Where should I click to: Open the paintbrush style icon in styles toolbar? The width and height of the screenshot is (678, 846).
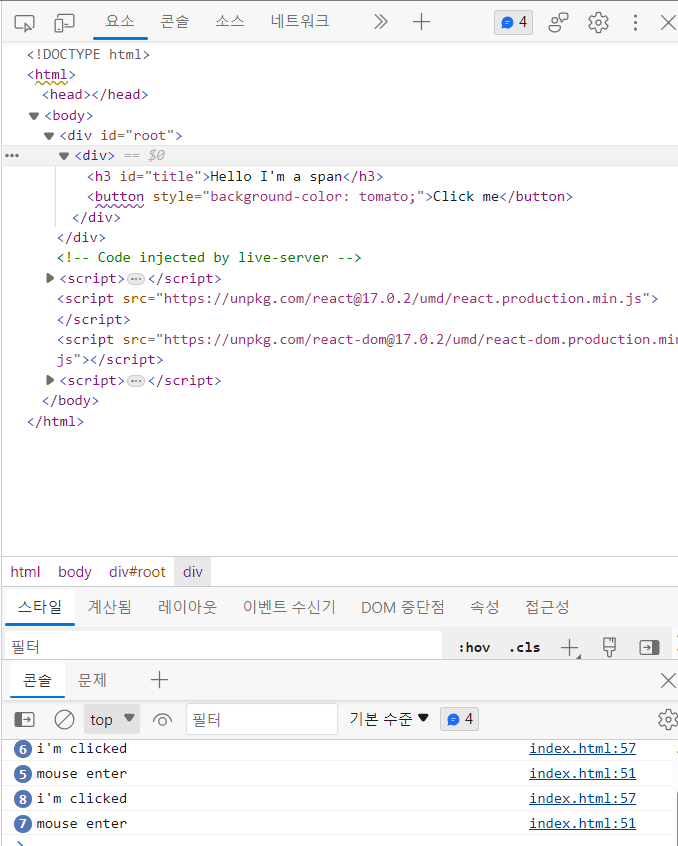609,647
